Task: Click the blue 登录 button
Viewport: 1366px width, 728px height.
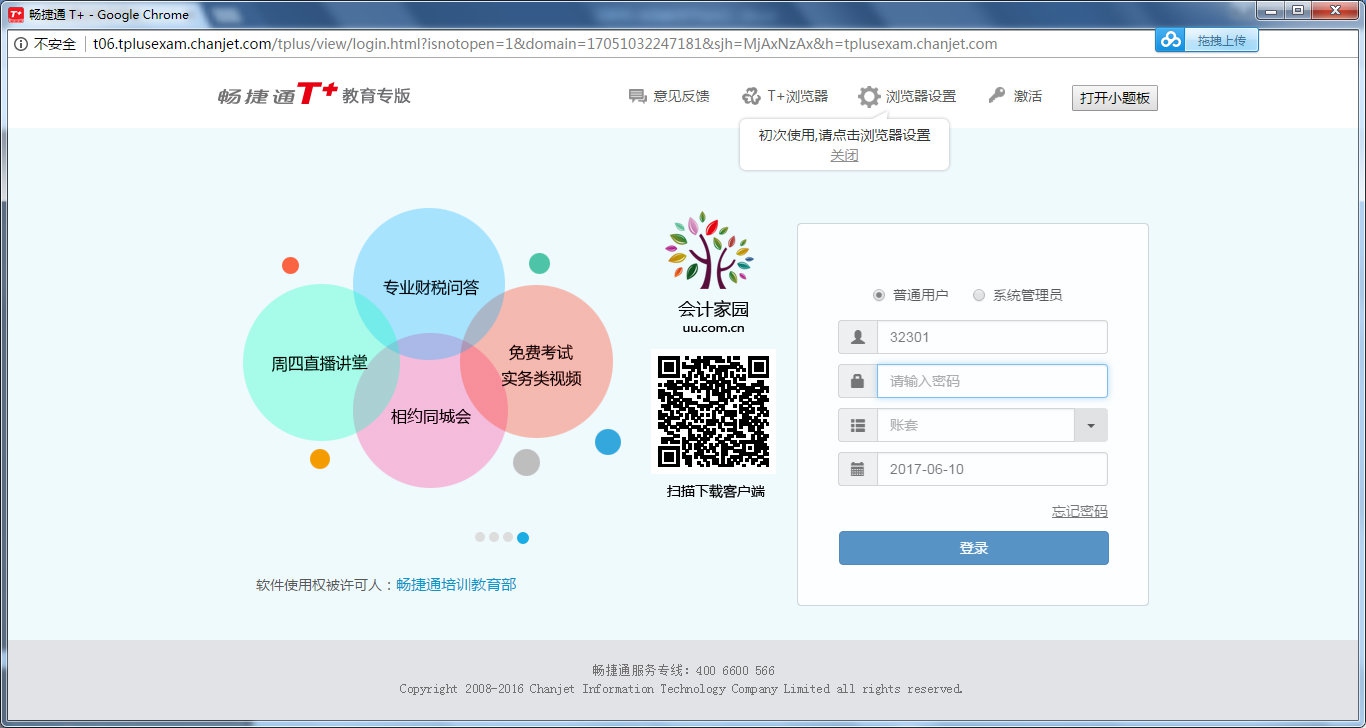Action: click(974, 548)
